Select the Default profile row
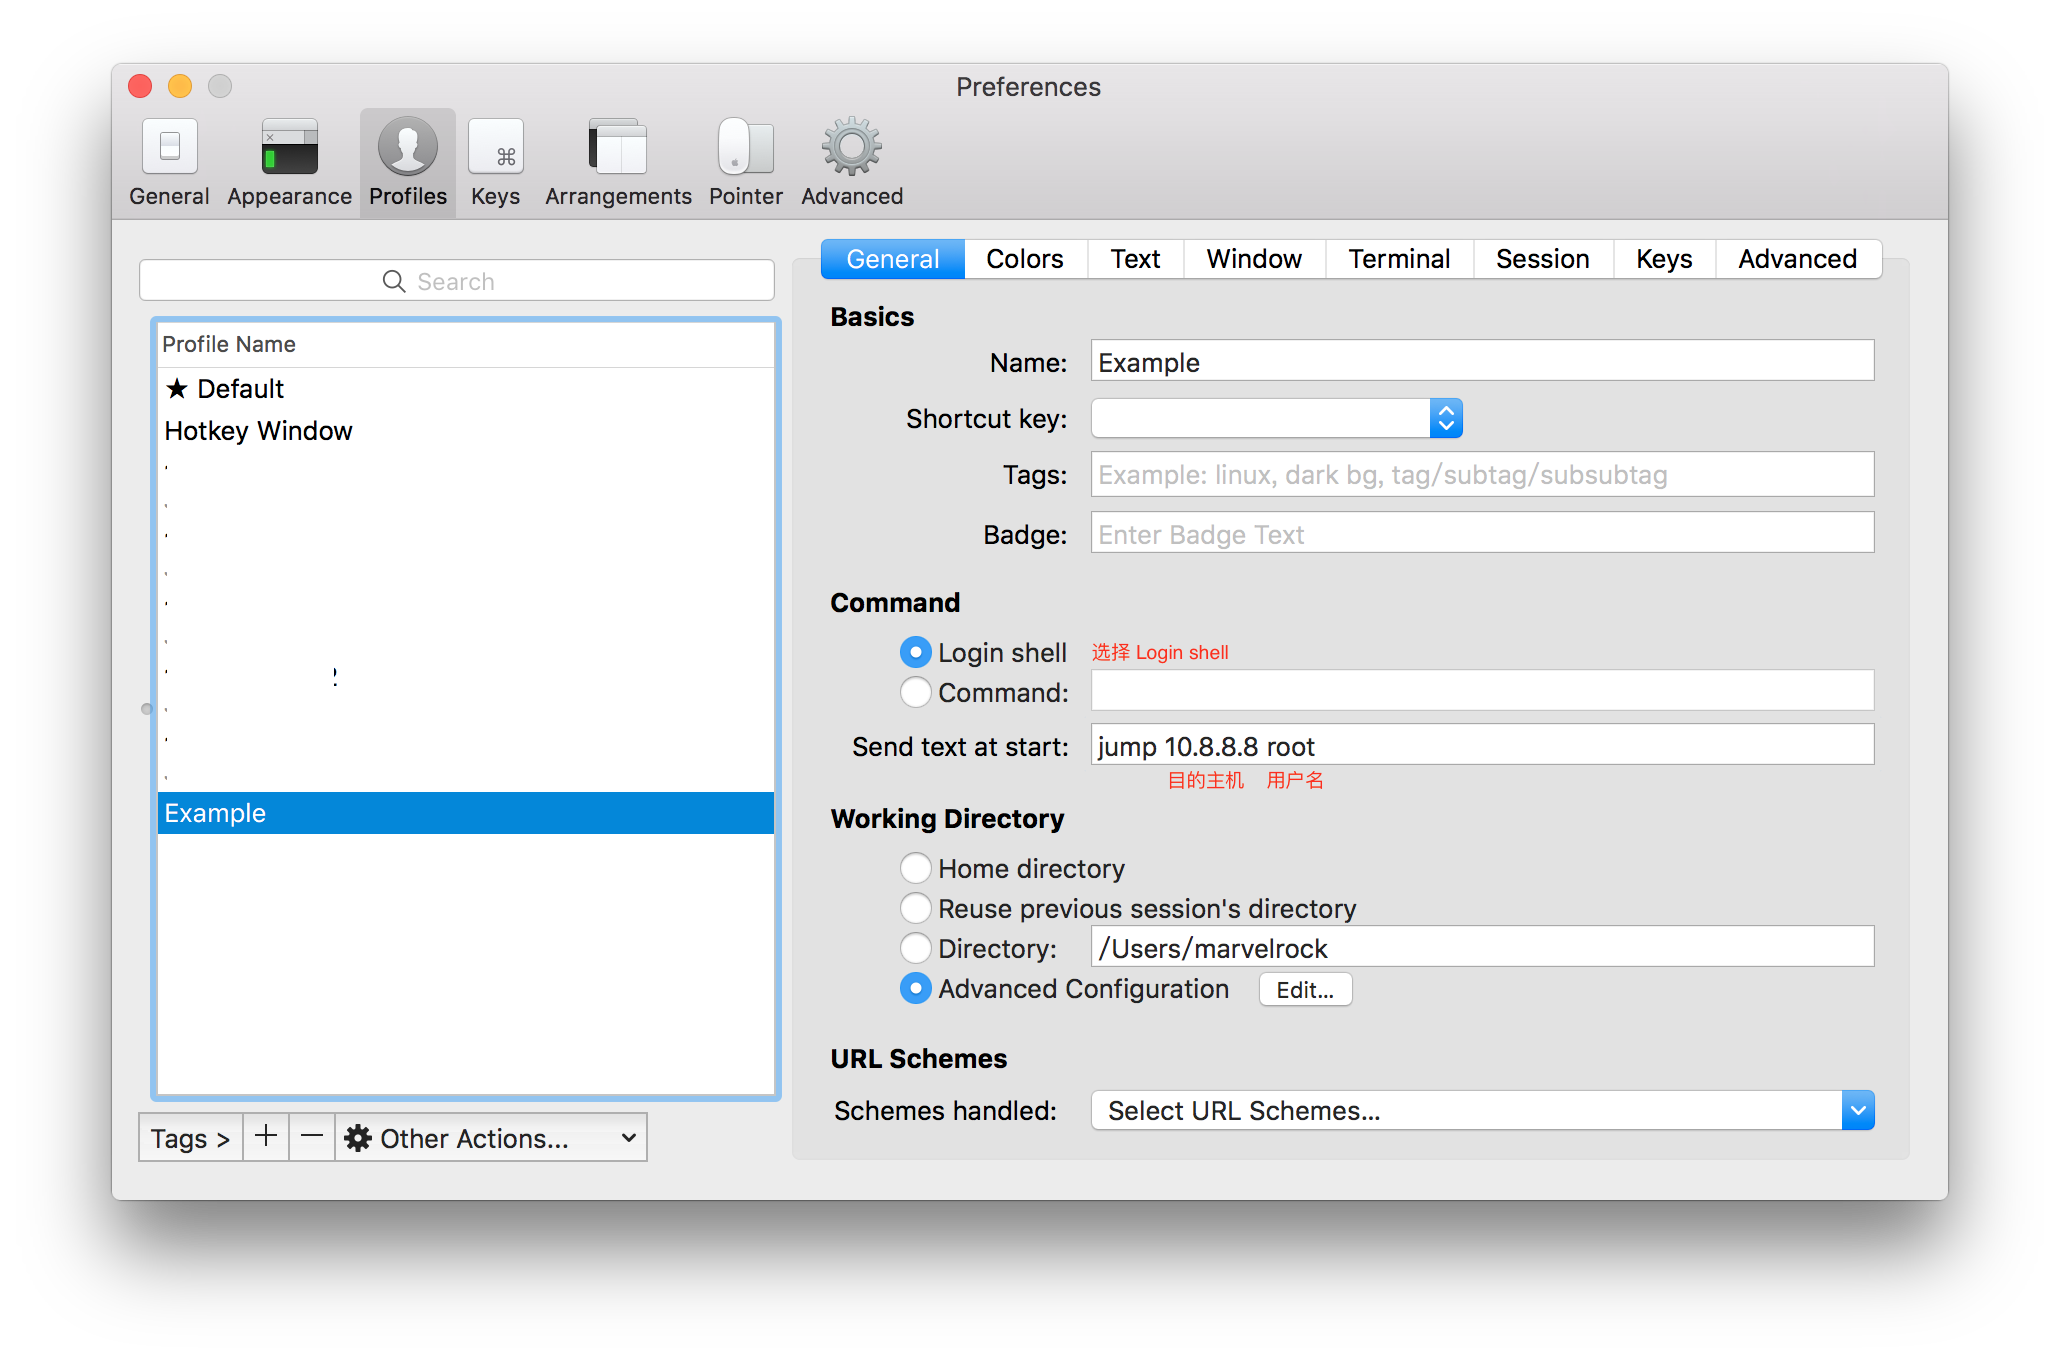The width and height of the screenshot is (2060, 1360). point(466,388)
